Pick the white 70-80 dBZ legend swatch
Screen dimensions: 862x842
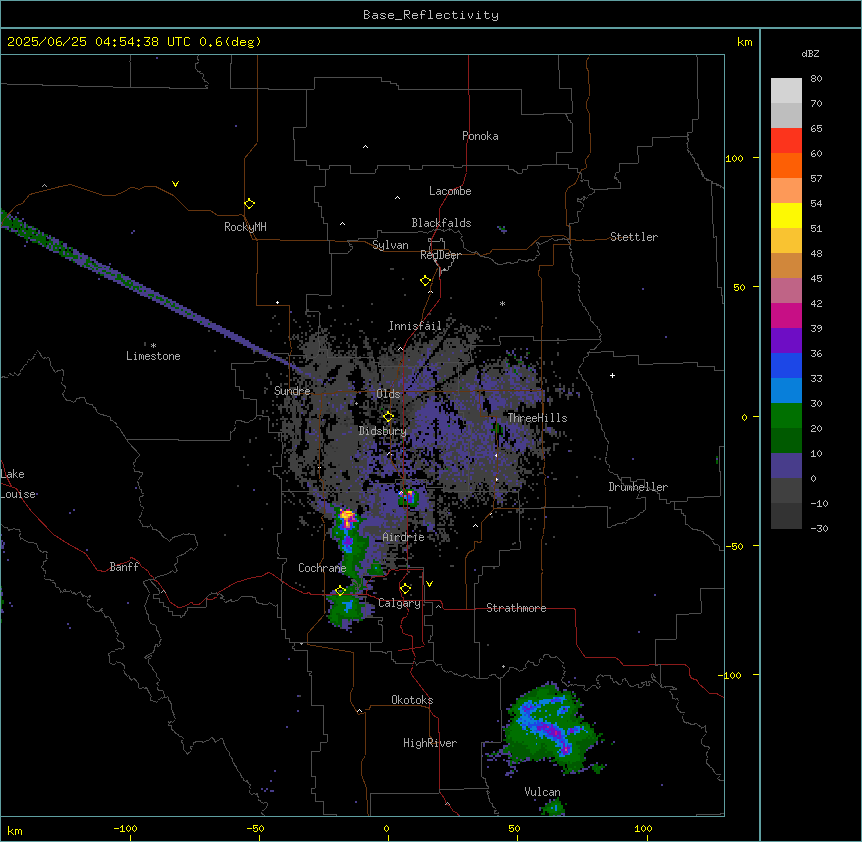786,90
